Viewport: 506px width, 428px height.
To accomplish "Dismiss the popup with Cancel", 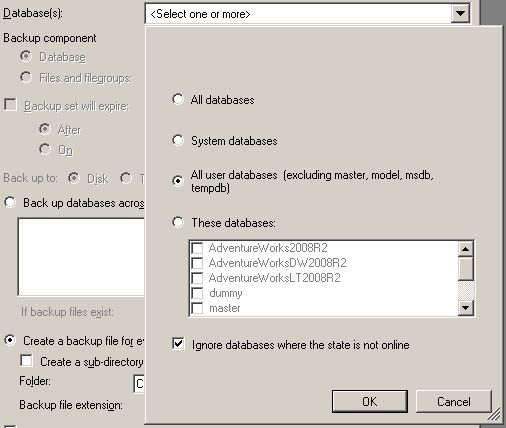I will (x=454, y=401).
